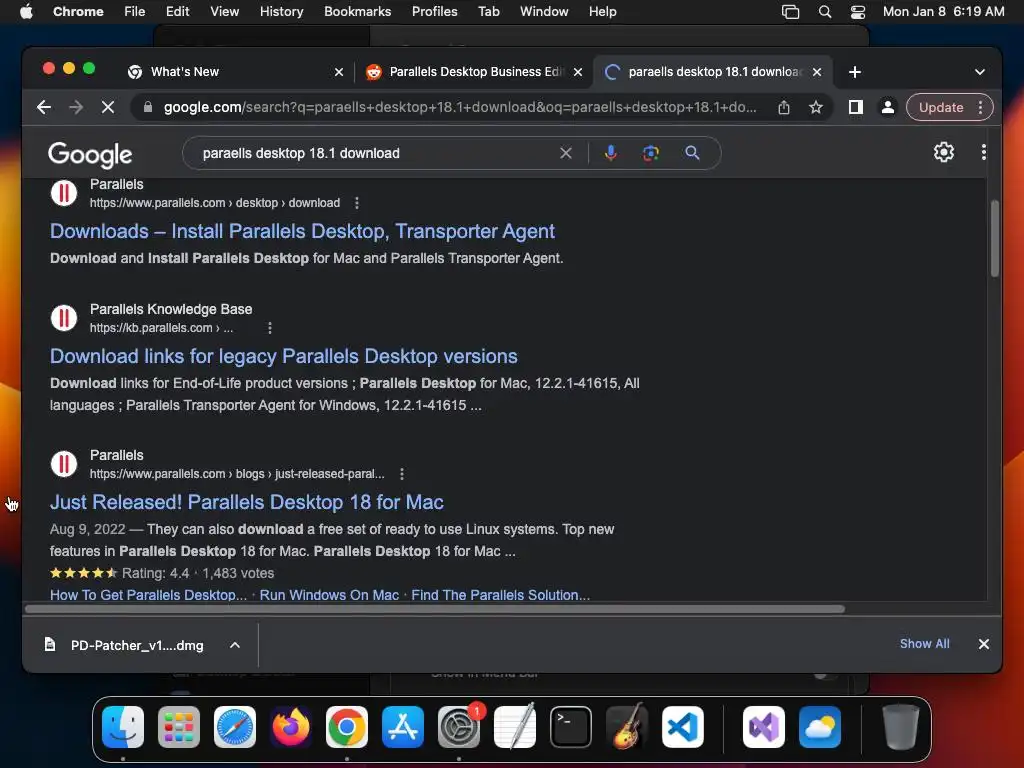Clear the Google search box text
This screenshot has height=768, width=1024.
566,153
